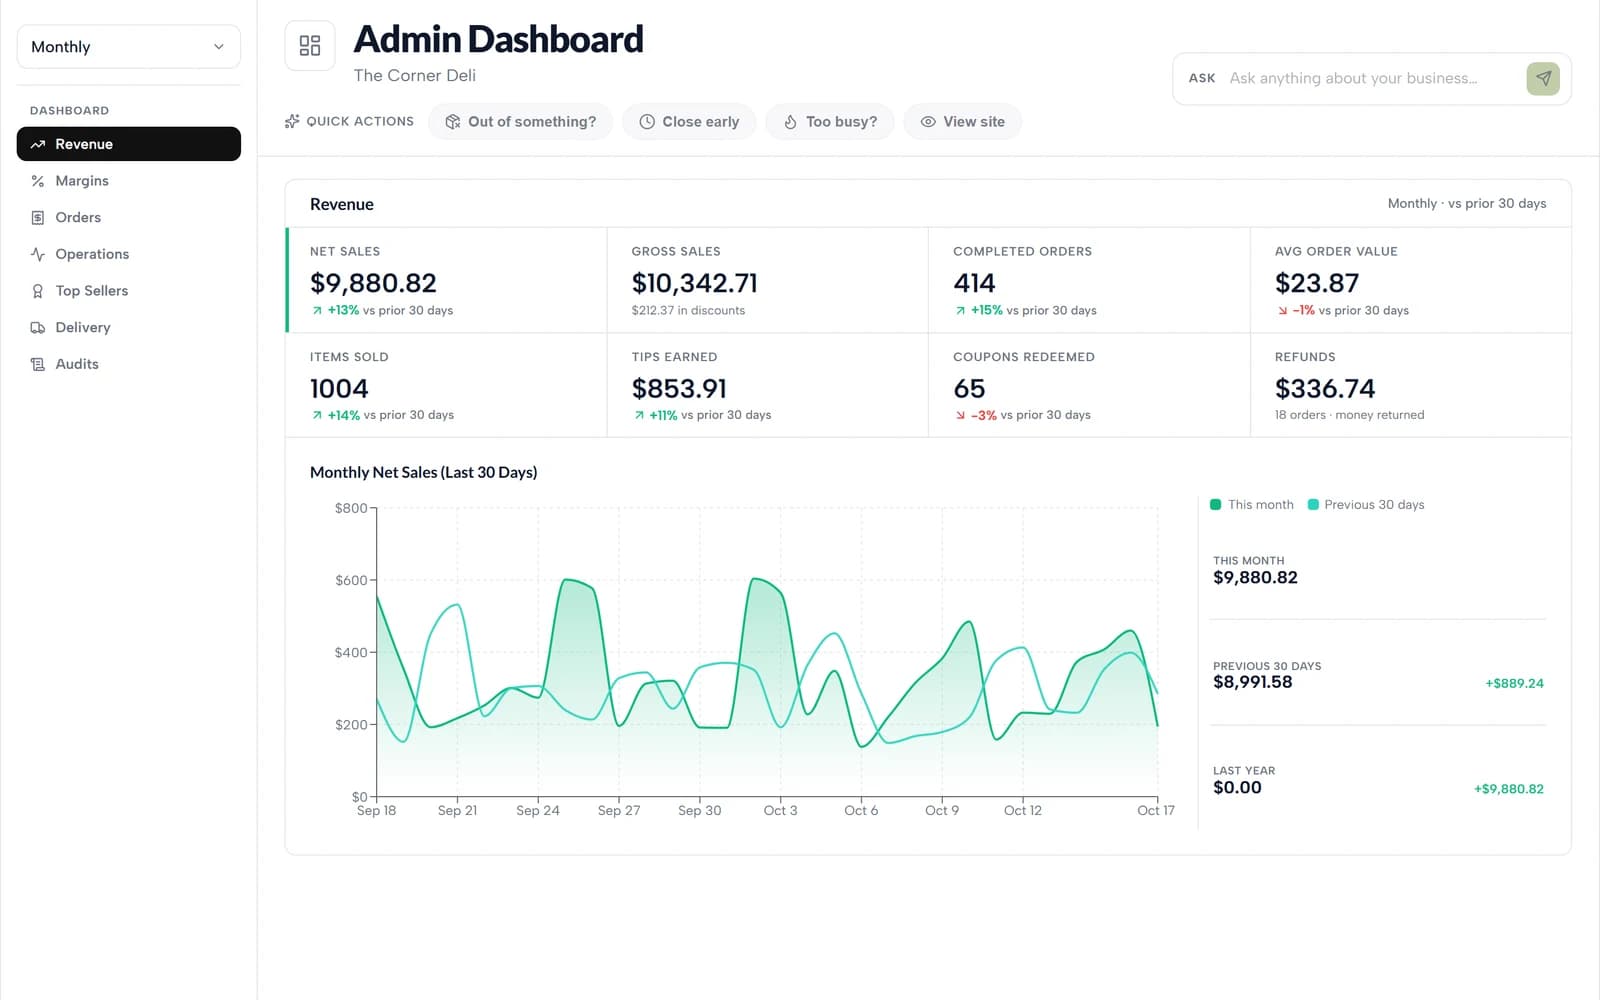Click the Previous 30 days legend swatch
Image resolution: width=1600 pixels, height=1000 pixels.
click(x=1313, y=504)
